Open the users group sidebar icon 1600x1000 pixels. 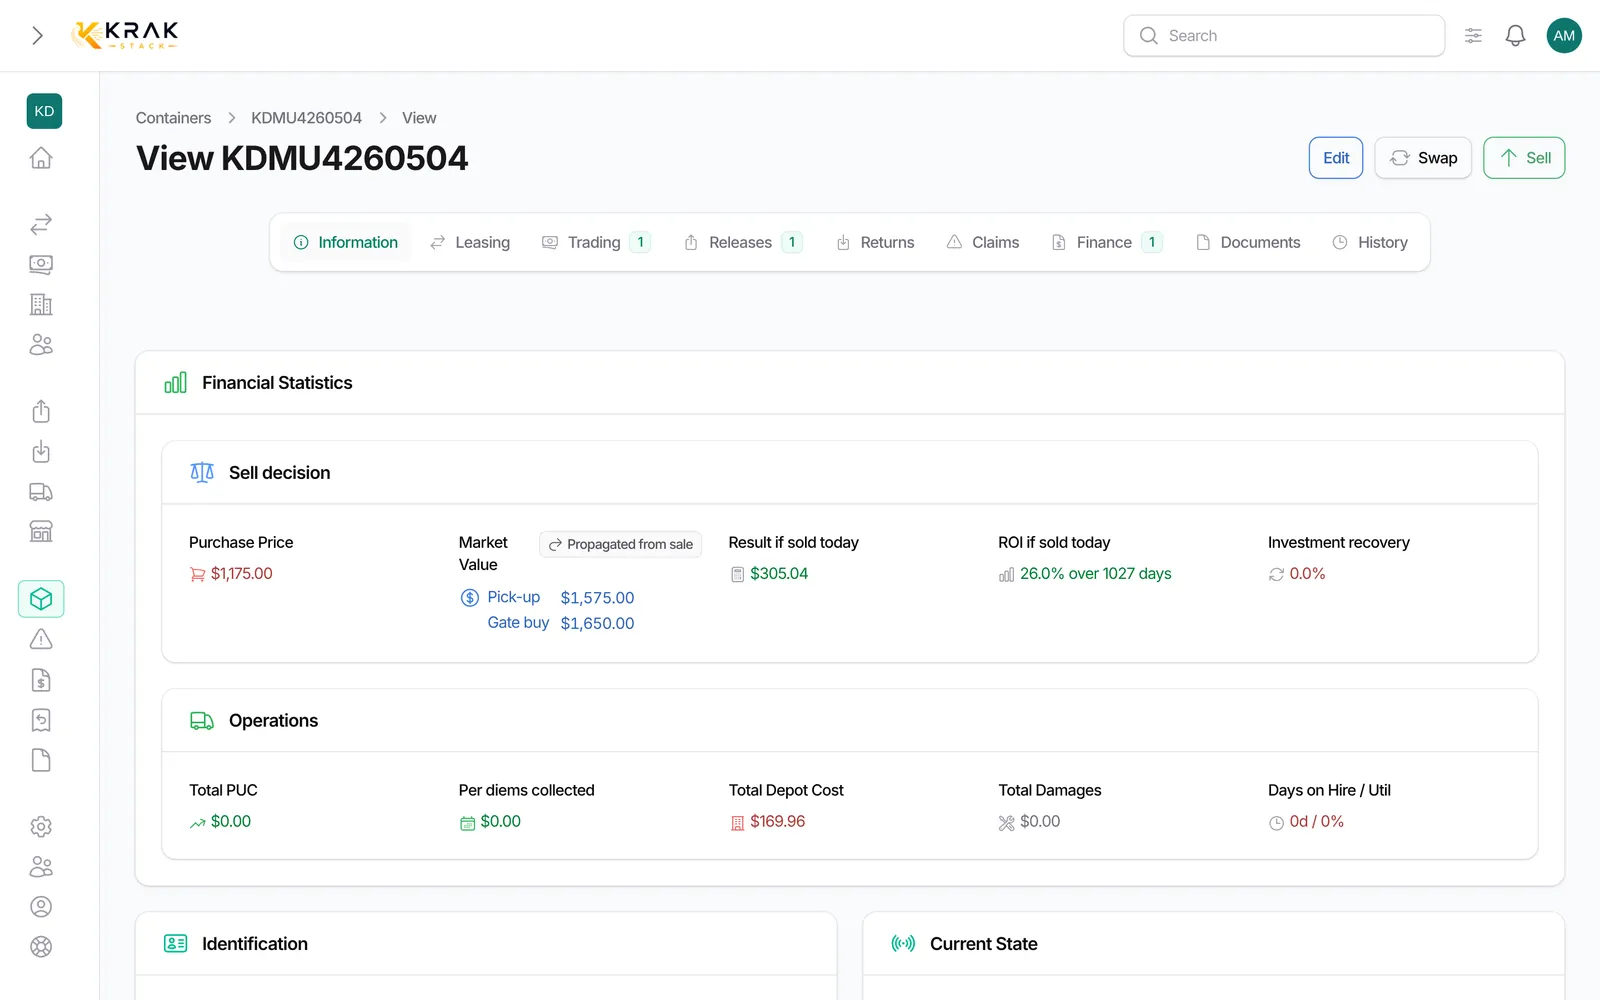point(41,867)
